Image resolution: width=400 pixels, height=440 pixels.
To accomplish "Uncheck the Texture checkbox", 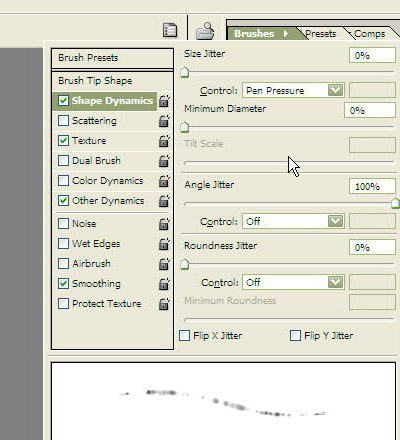I will point(63,140).
